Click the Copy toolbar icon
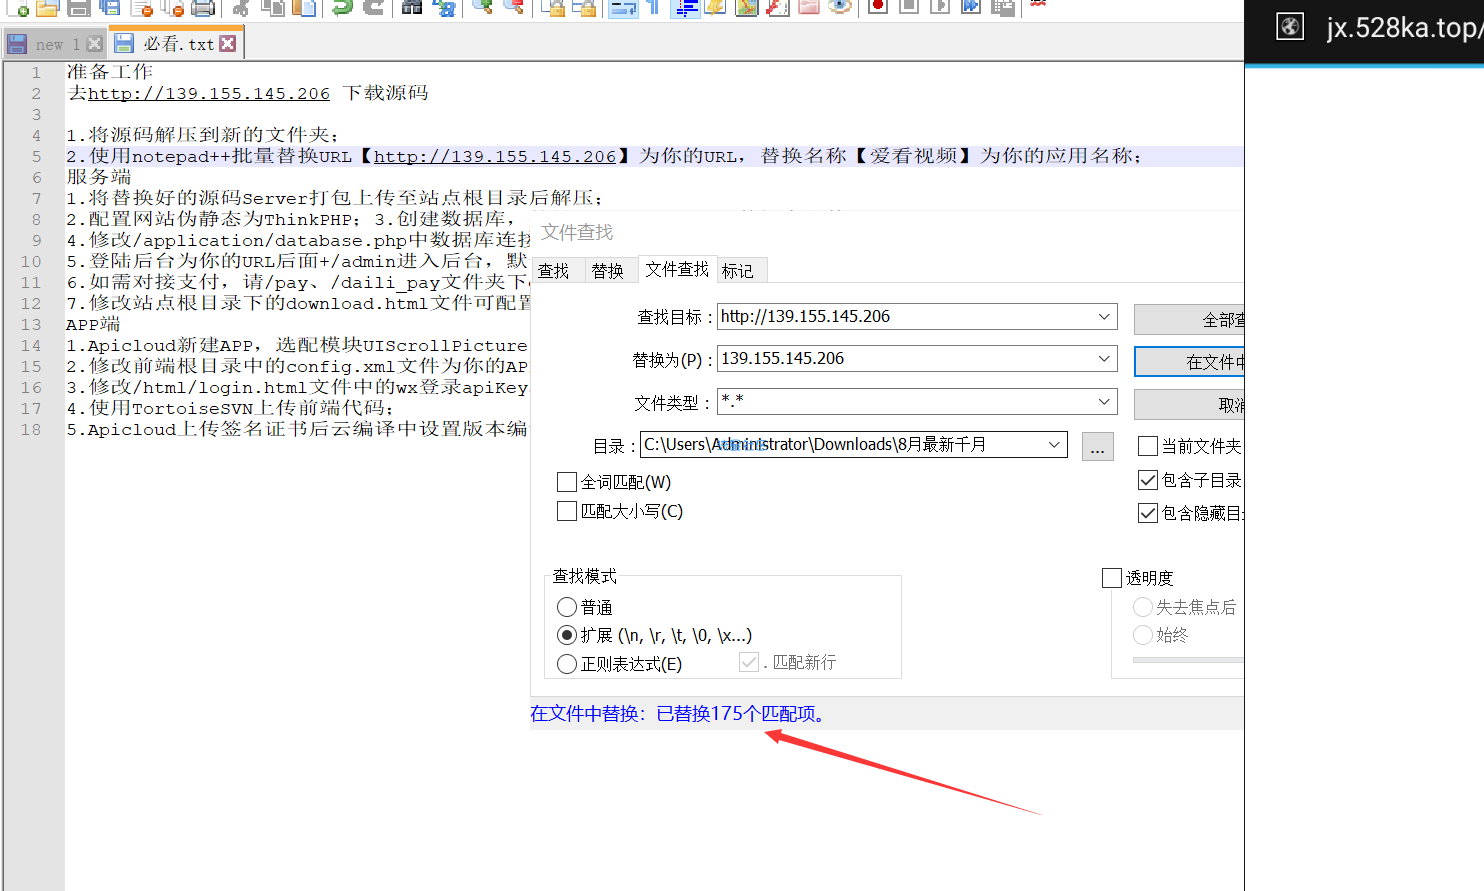The image size is (1484, 891). click(272, 8)
